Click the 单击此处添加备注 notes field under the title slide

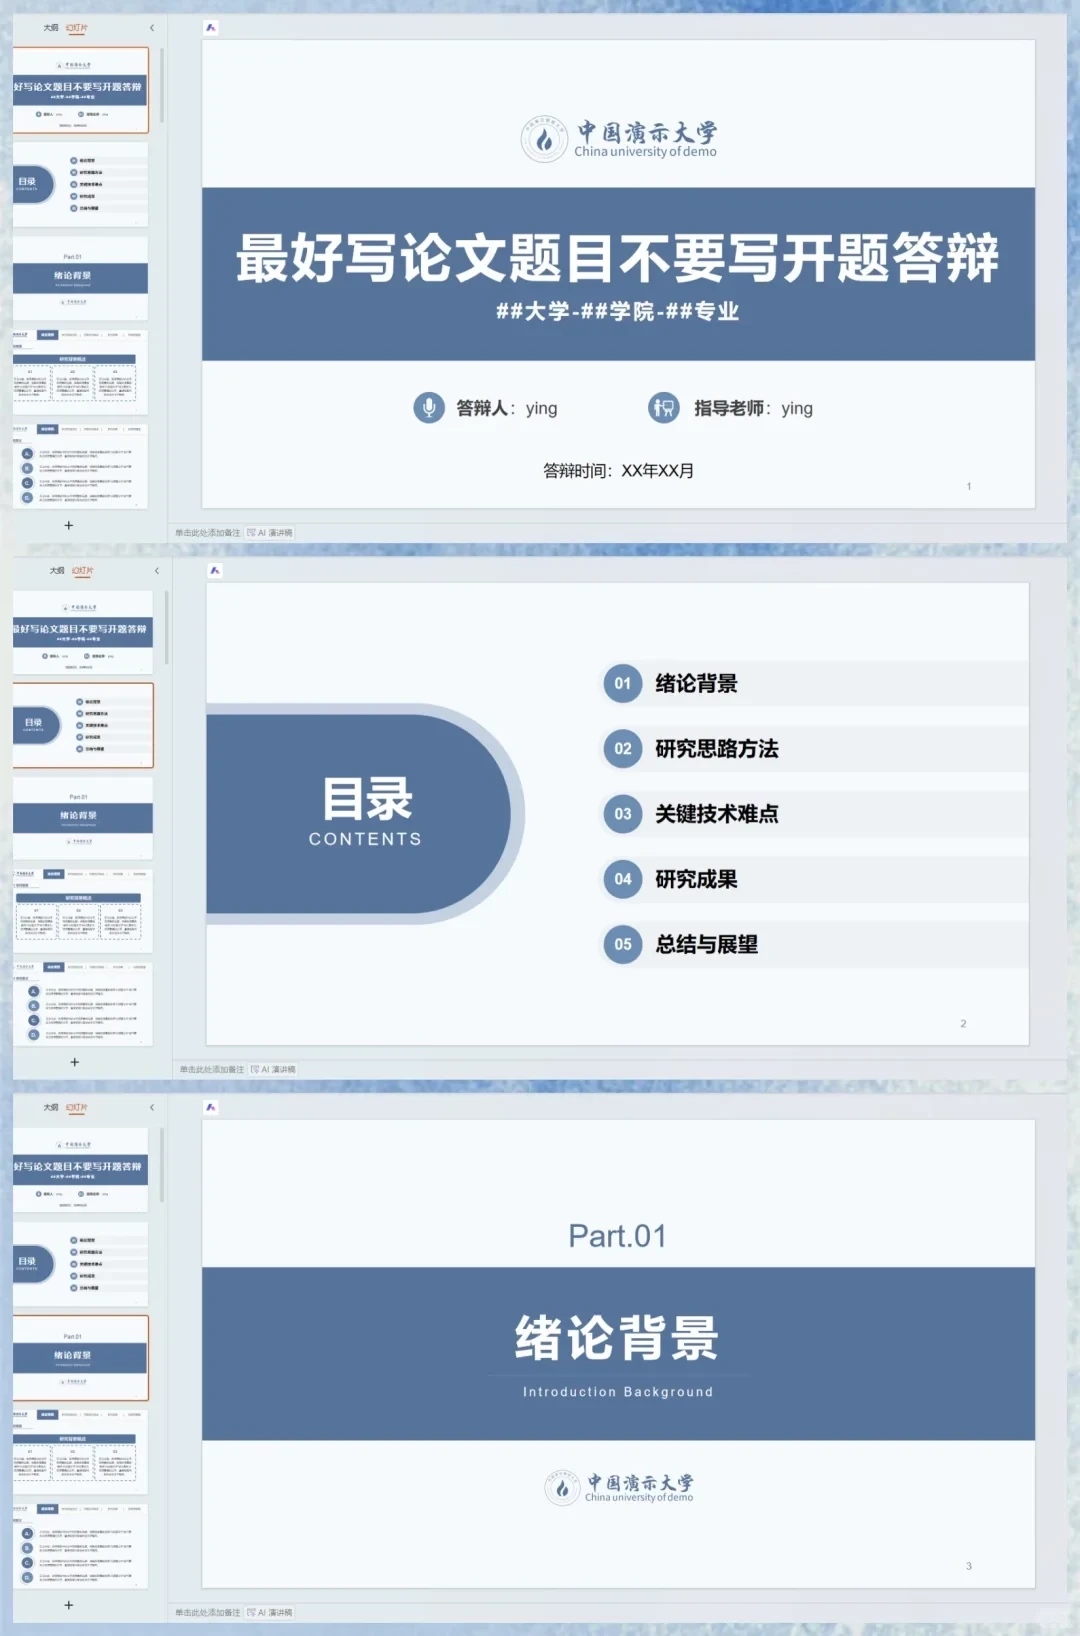coord(208,533)
